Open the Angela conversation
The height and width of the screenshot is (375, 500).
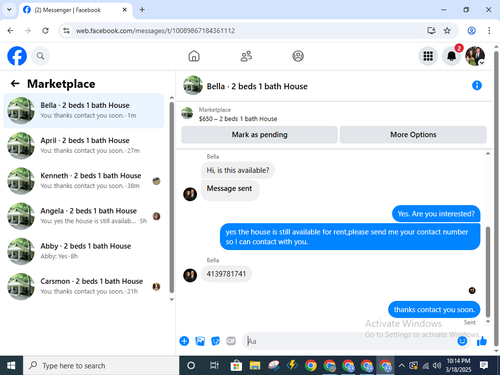click(84, 216)
